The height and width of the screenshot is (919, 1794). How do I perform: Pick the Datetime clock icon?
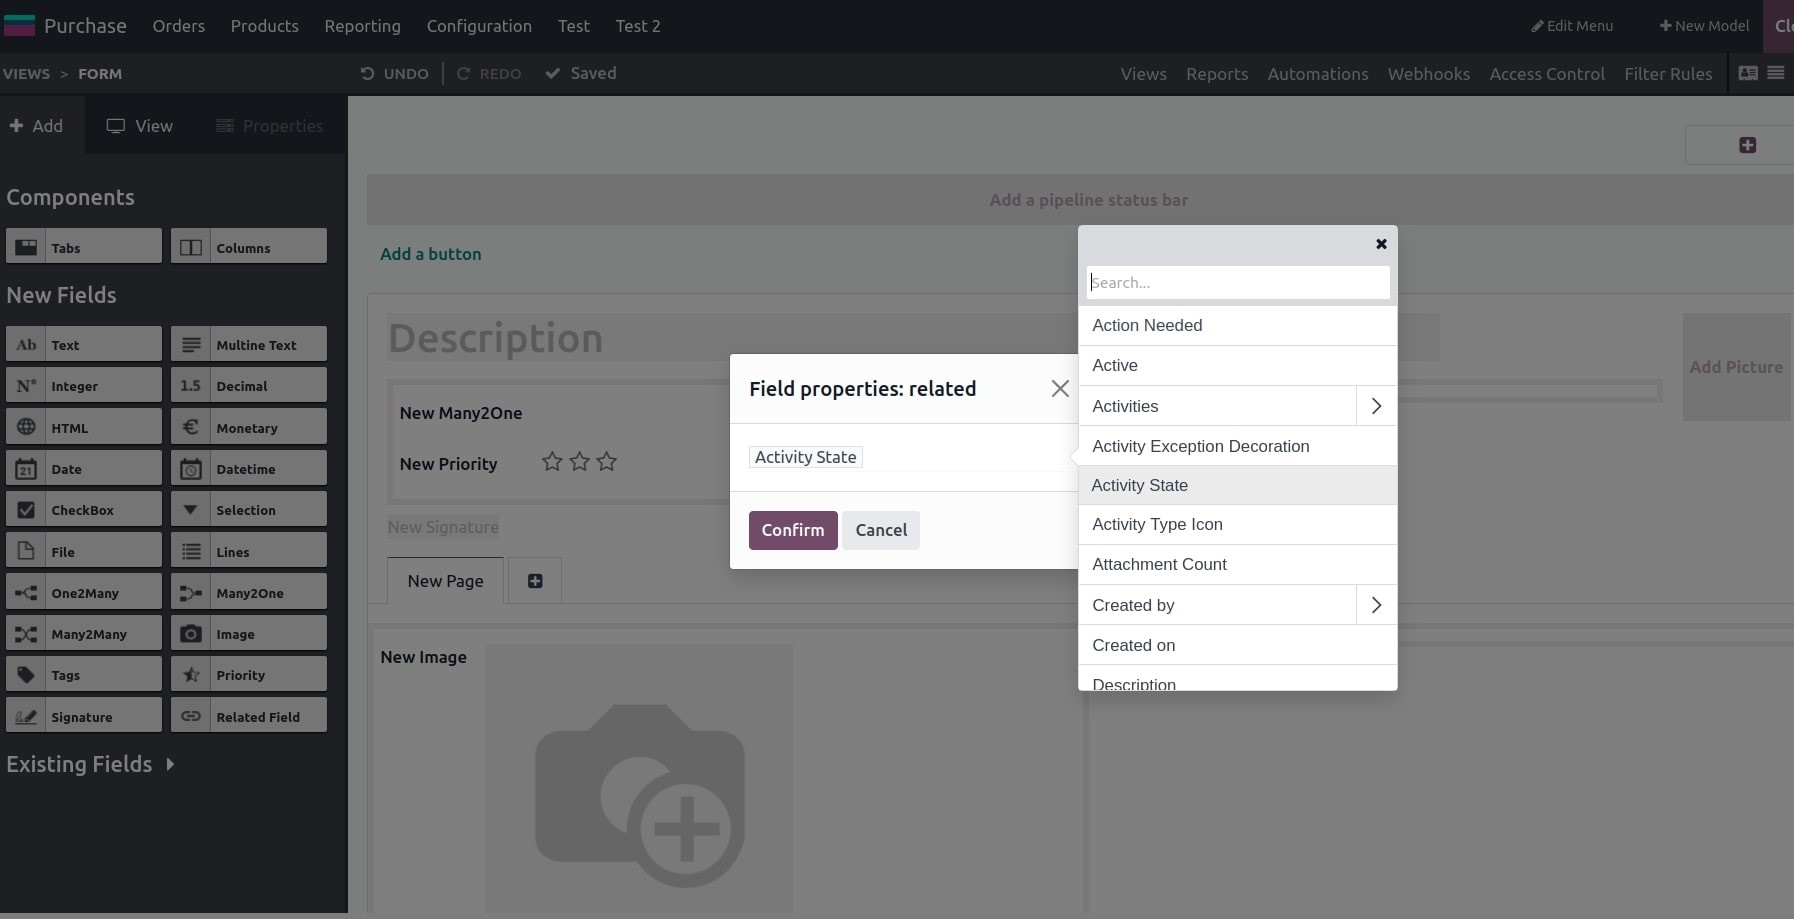click(191, 468)
